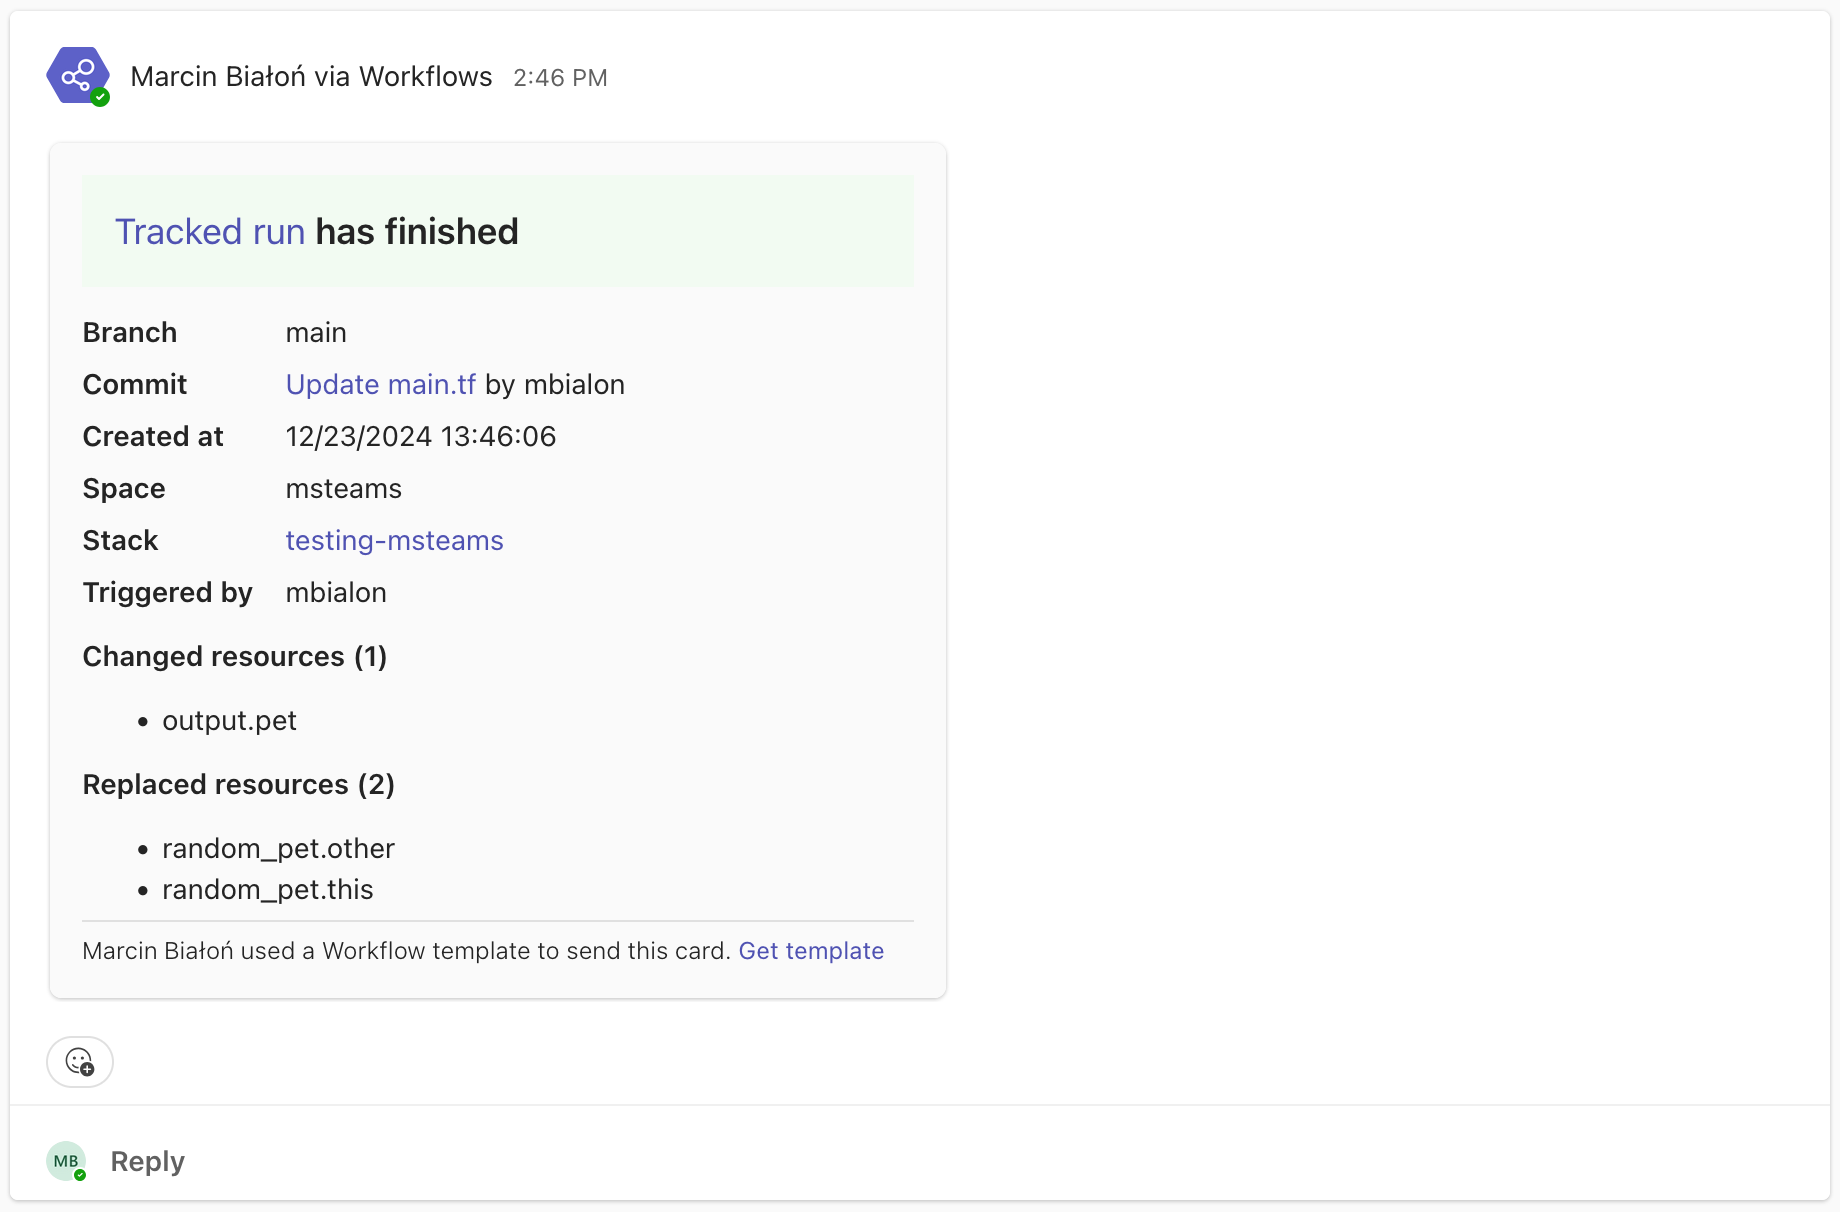The width and height of the screenshot is (1840, 1212).
Task: Click the 'main' branch value
Action: (316, 332)
